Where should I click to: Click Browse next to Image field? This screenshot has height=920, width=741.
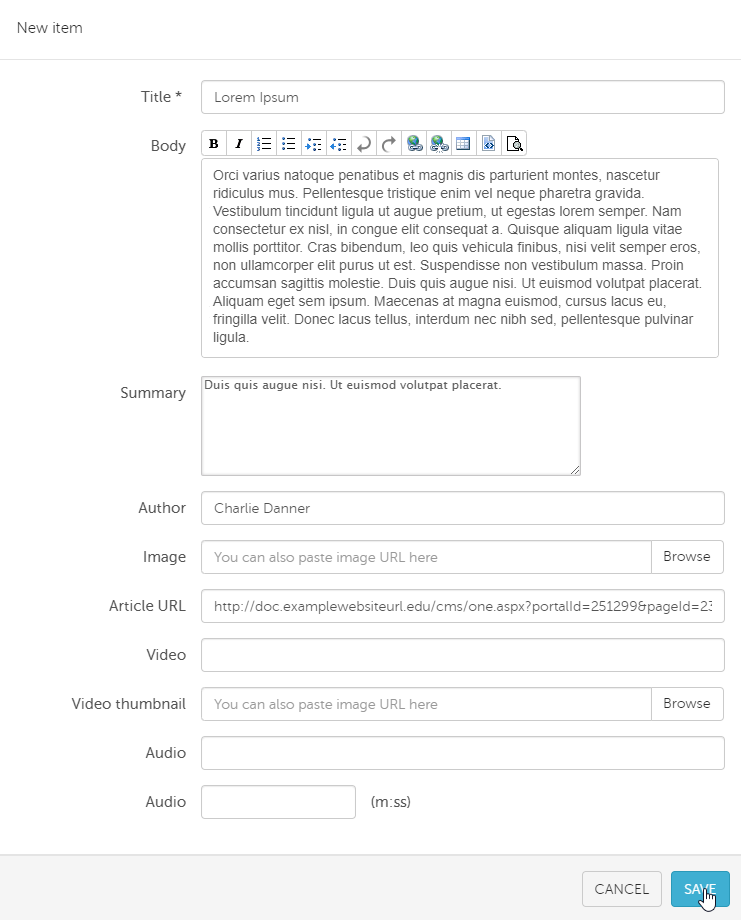click(x=687, y=557)
